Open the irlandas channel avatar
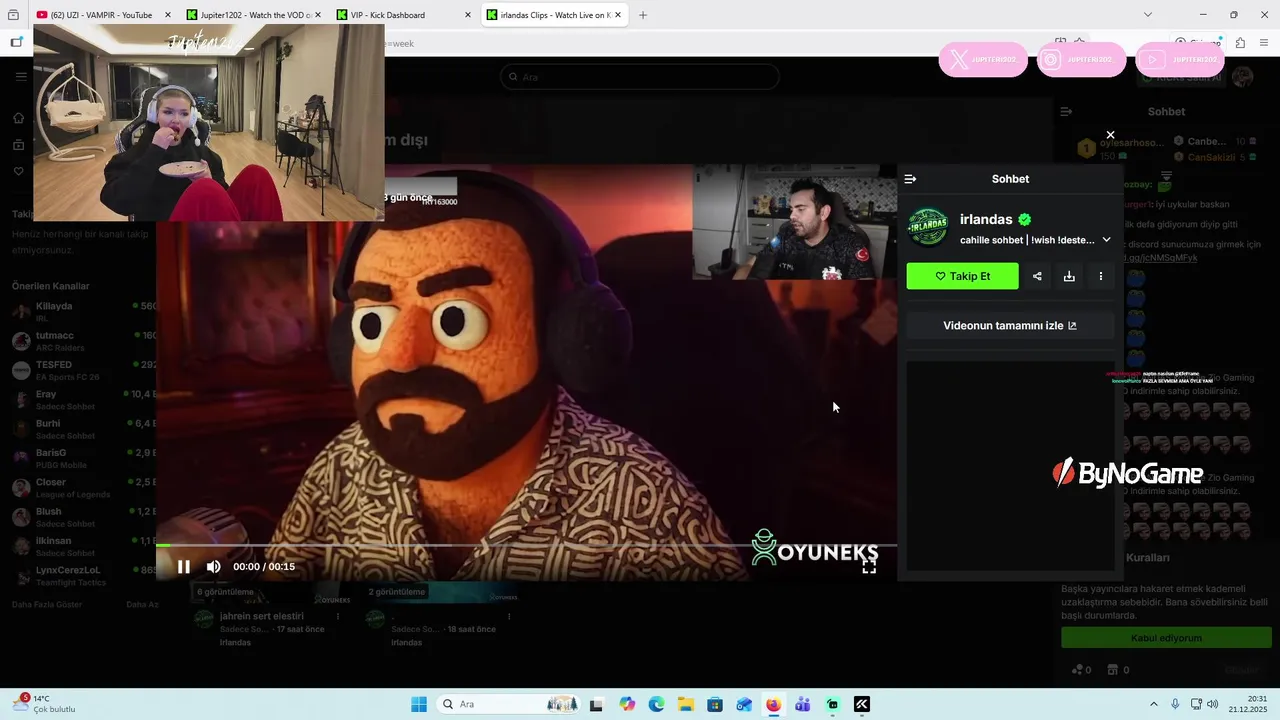This screenshot has height=720, width=1280. (928, 228)
